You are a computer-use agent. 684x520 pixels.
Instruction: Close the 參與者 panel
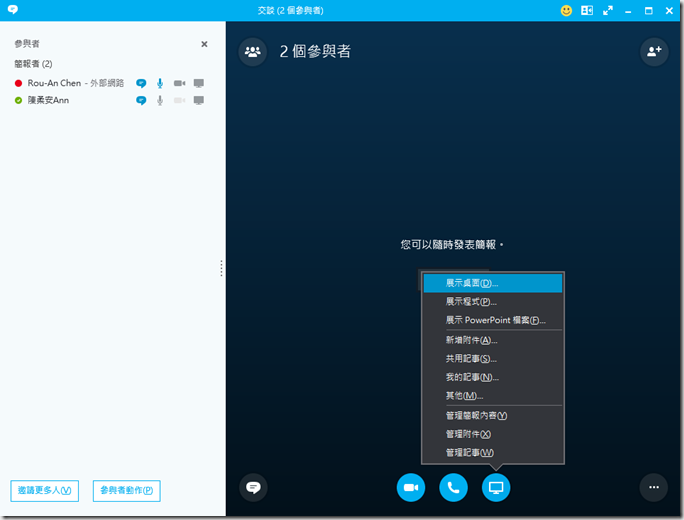point(204,44)
